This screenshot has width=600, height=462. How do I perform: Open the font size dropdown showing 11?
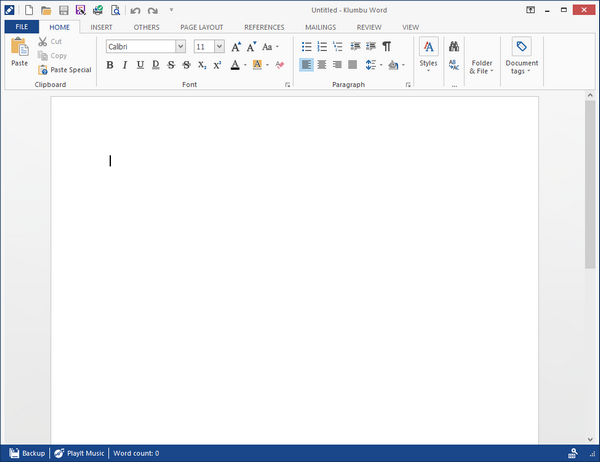[x=219, y=47]
